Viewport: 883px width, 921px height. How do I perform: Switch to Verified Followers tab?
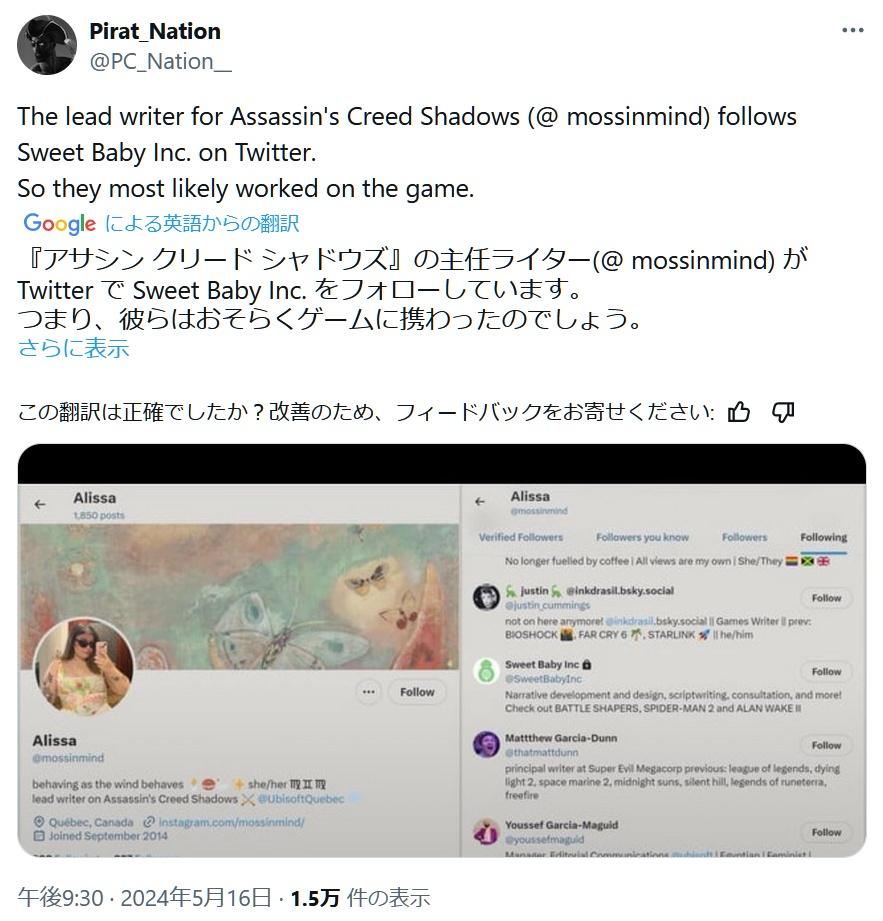(521, 537)
